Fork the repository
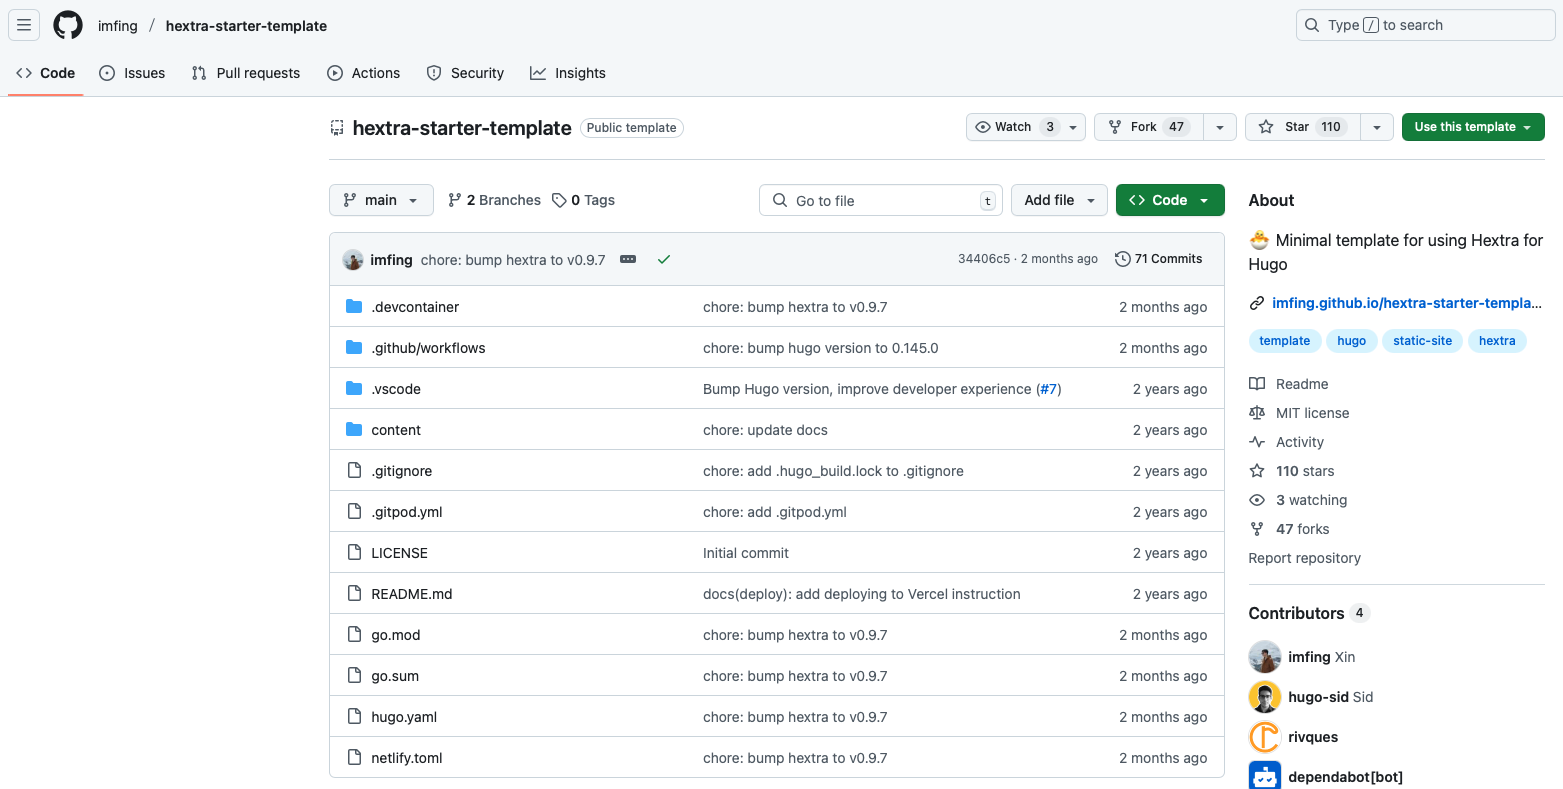Screen dimensions: 1563x789 1149,127
